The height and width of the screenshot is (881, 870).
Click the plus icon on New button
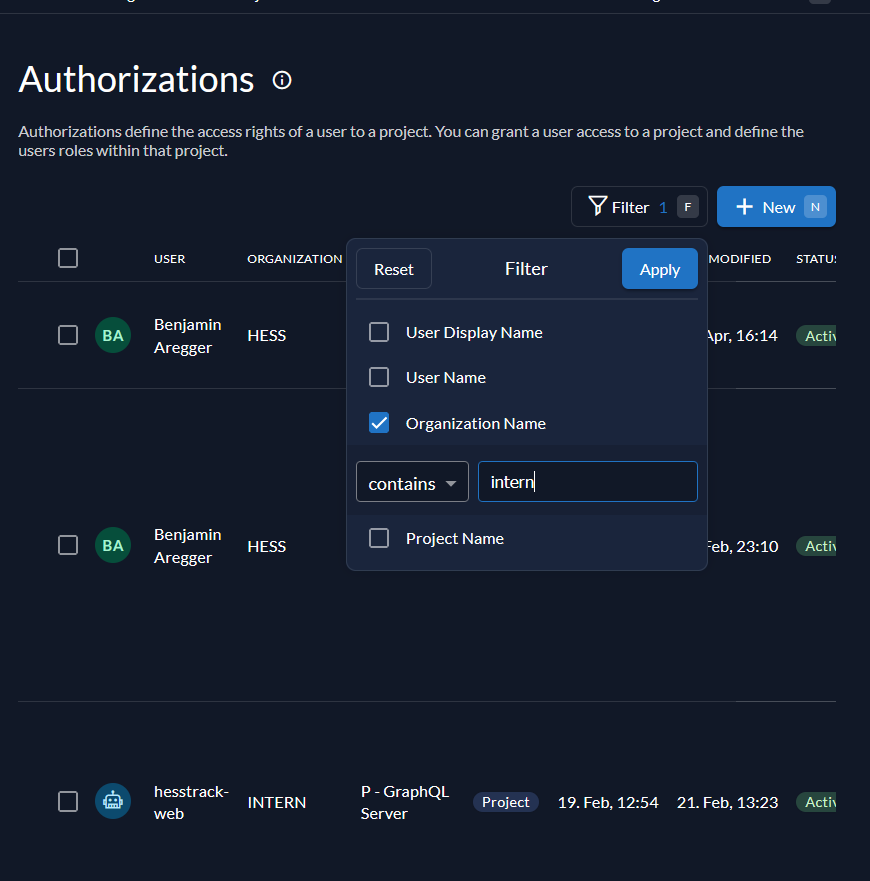(744, 207)
